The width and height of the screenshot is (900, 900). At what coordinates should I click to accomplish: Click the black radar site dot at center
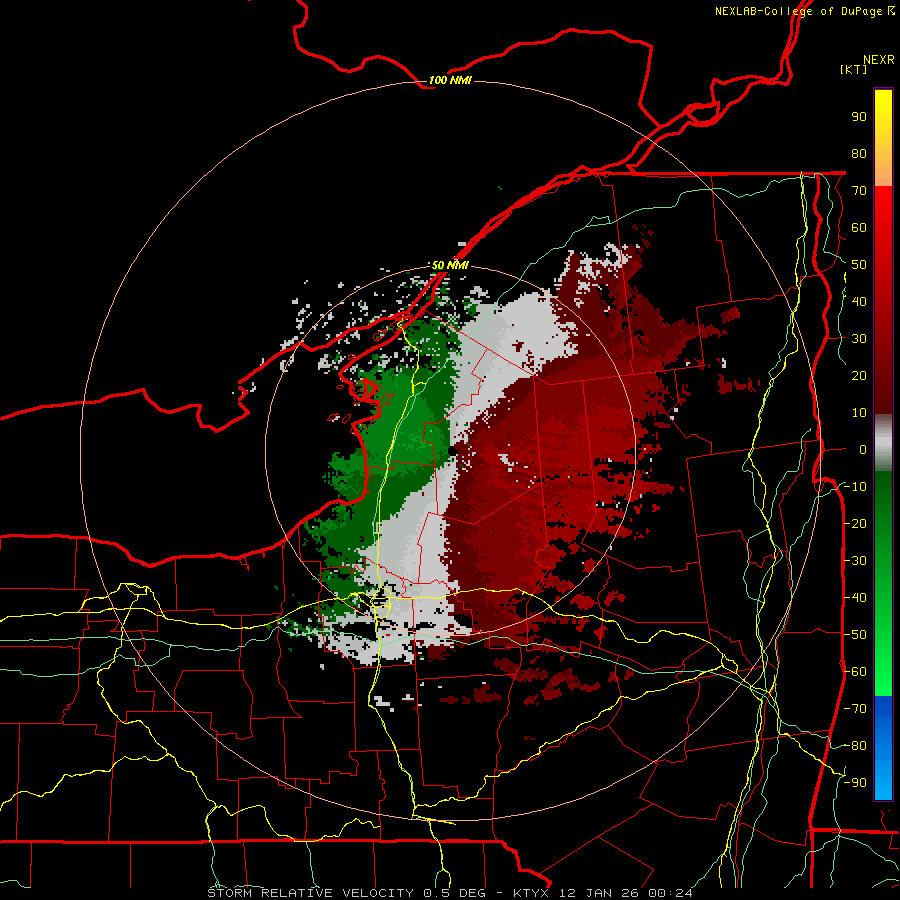(452, 451)
